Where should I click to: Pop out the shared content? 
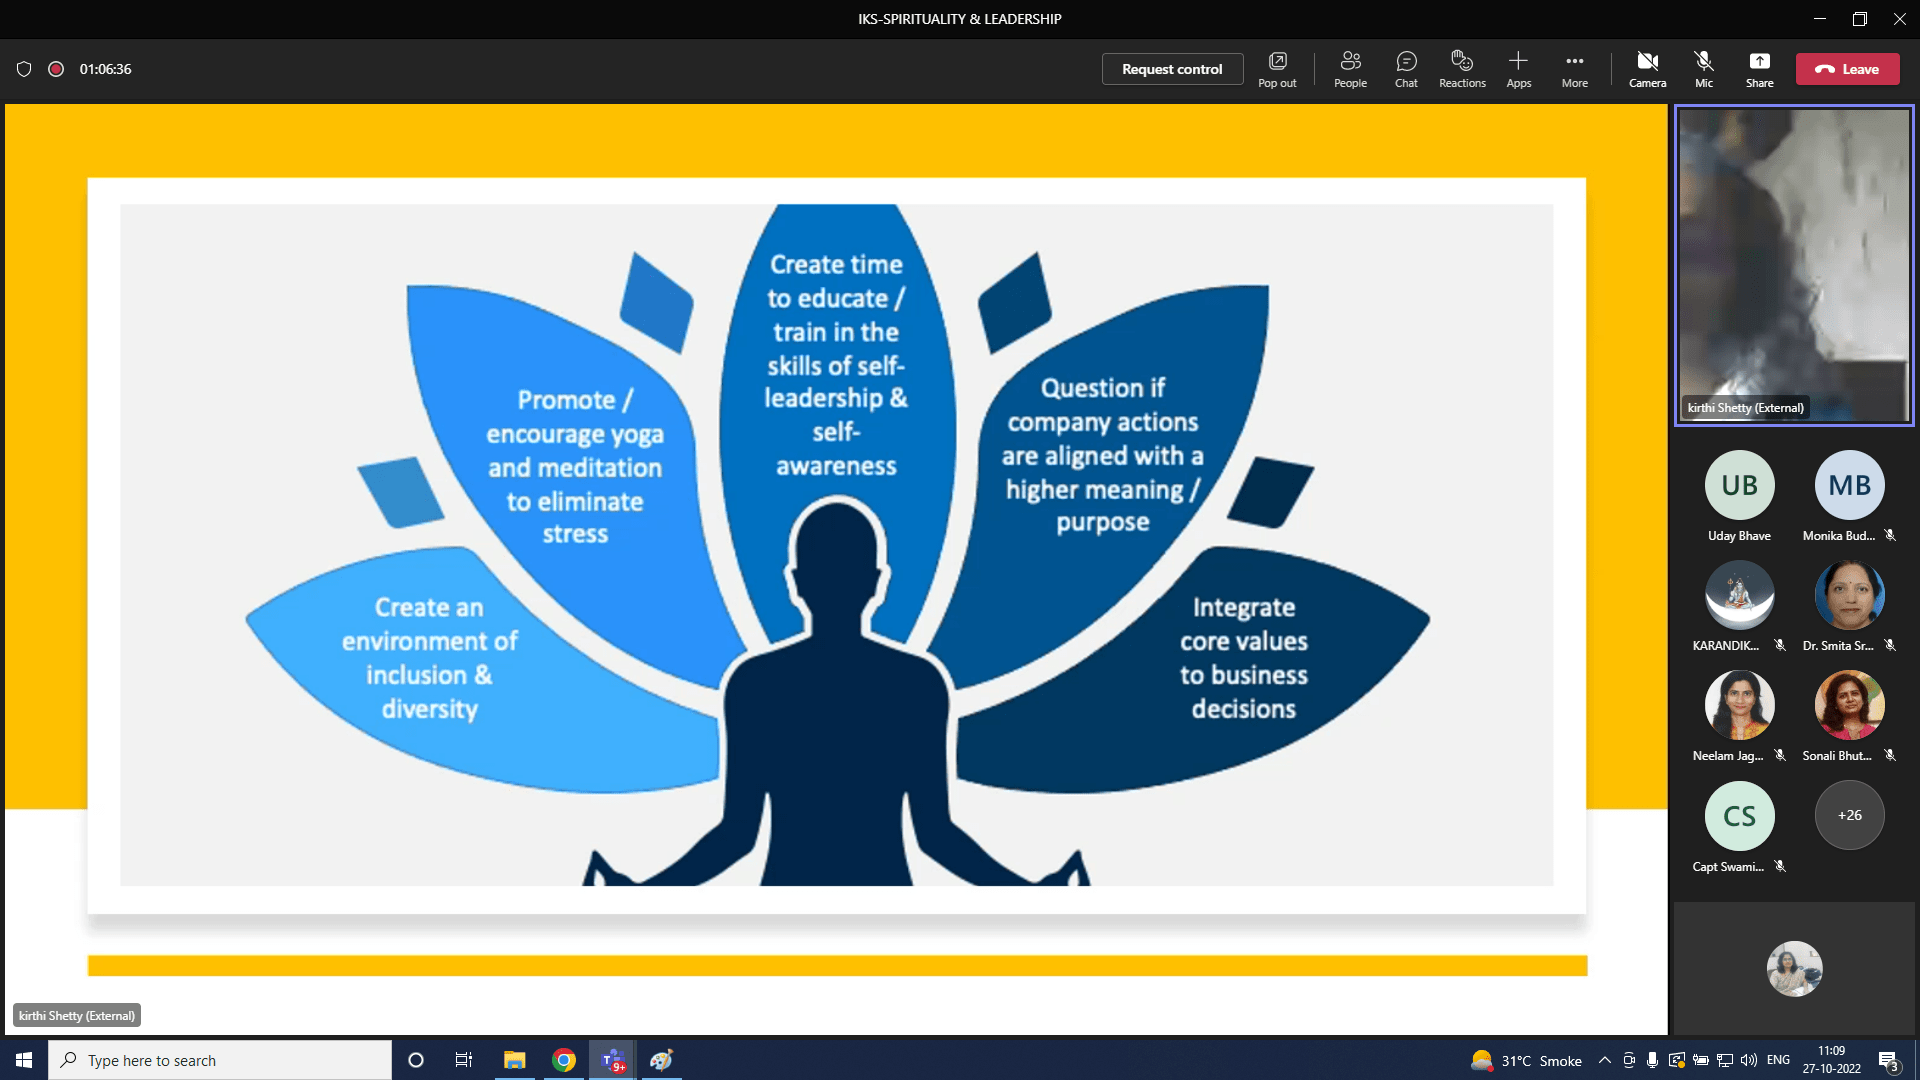pyautogui.click(x=1277, y=68)
